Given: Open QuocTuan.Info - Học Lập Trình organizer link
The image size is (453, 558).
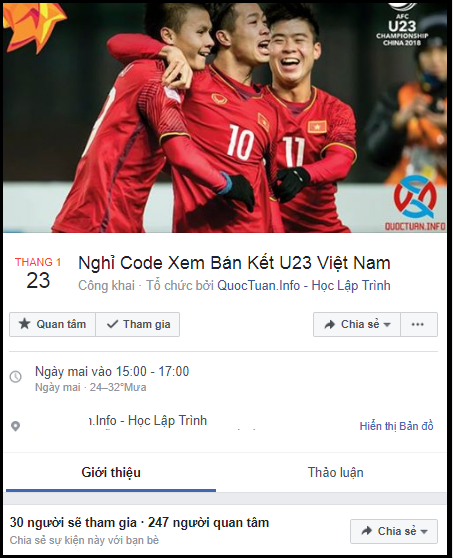Looking at the screenshot, I should [x=304, y=285].
